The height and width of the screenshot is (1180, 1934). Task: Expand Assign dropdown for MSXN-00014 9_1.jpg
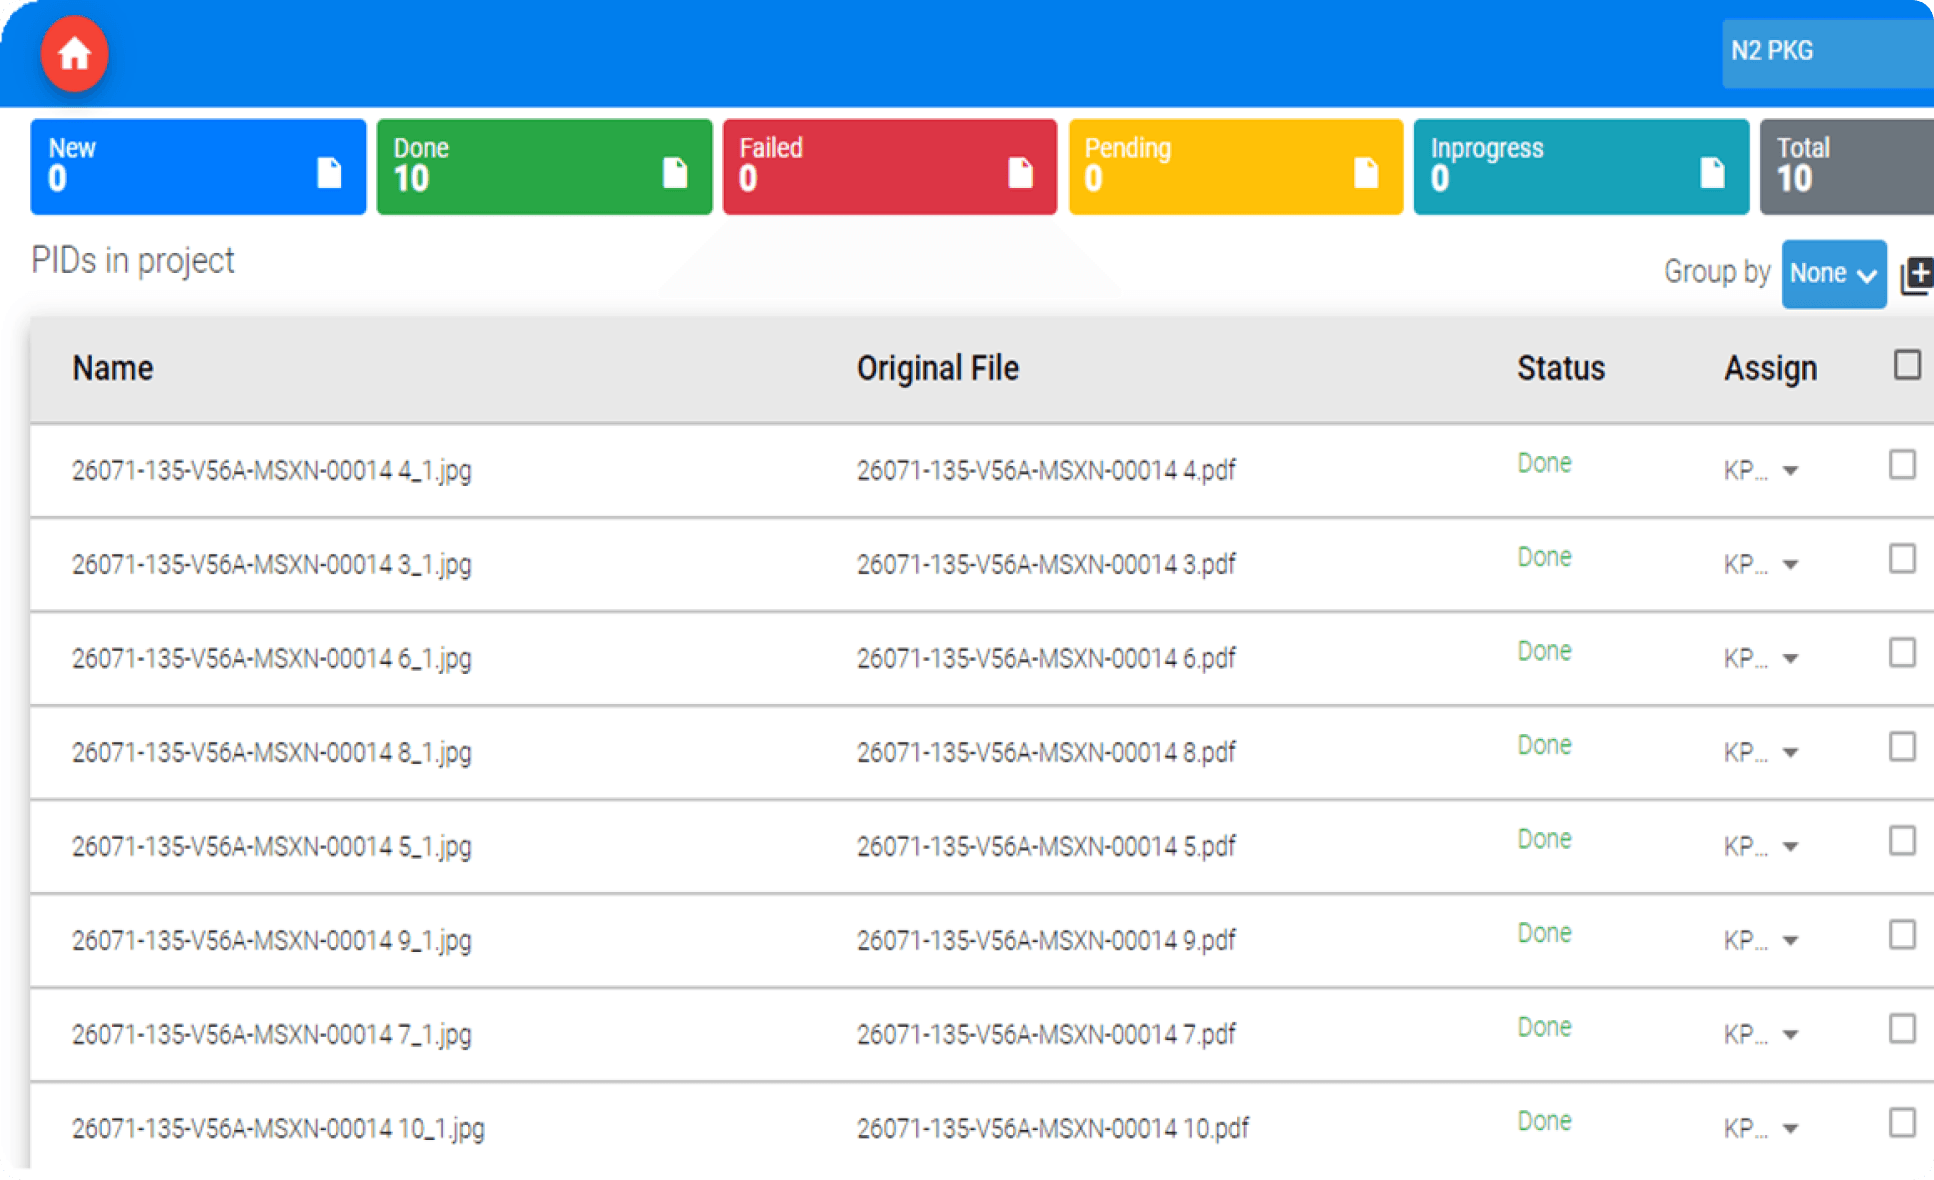(x=1790, y=941)
